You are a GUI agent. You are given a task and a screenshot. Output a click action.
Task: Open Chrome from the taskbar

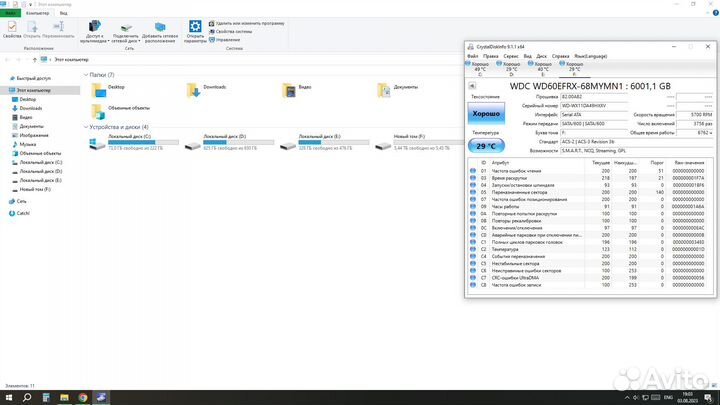(x=83, y=398)
